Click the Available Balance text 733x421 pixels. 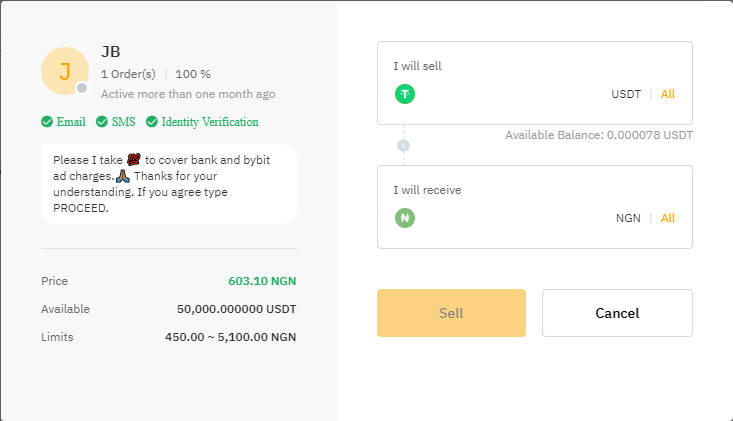[598, 134]
